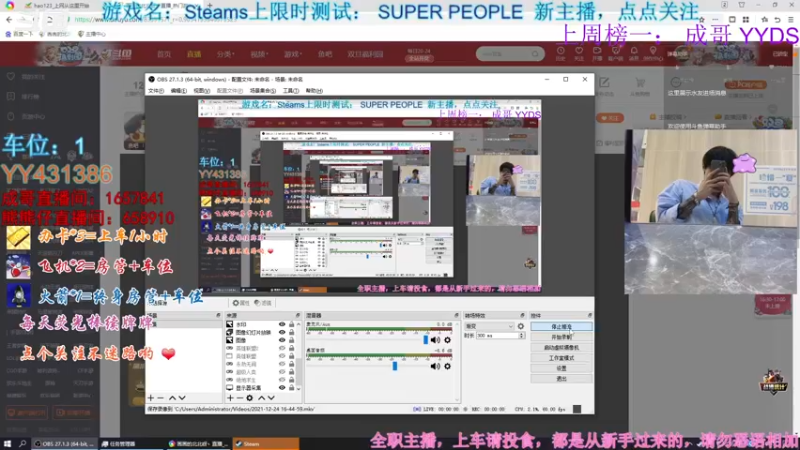Image resolution: width=800 pixels, height=450 pixels.
Task: Move scene up with arrow in Scenes panel
Action: [x=172, y=398]
